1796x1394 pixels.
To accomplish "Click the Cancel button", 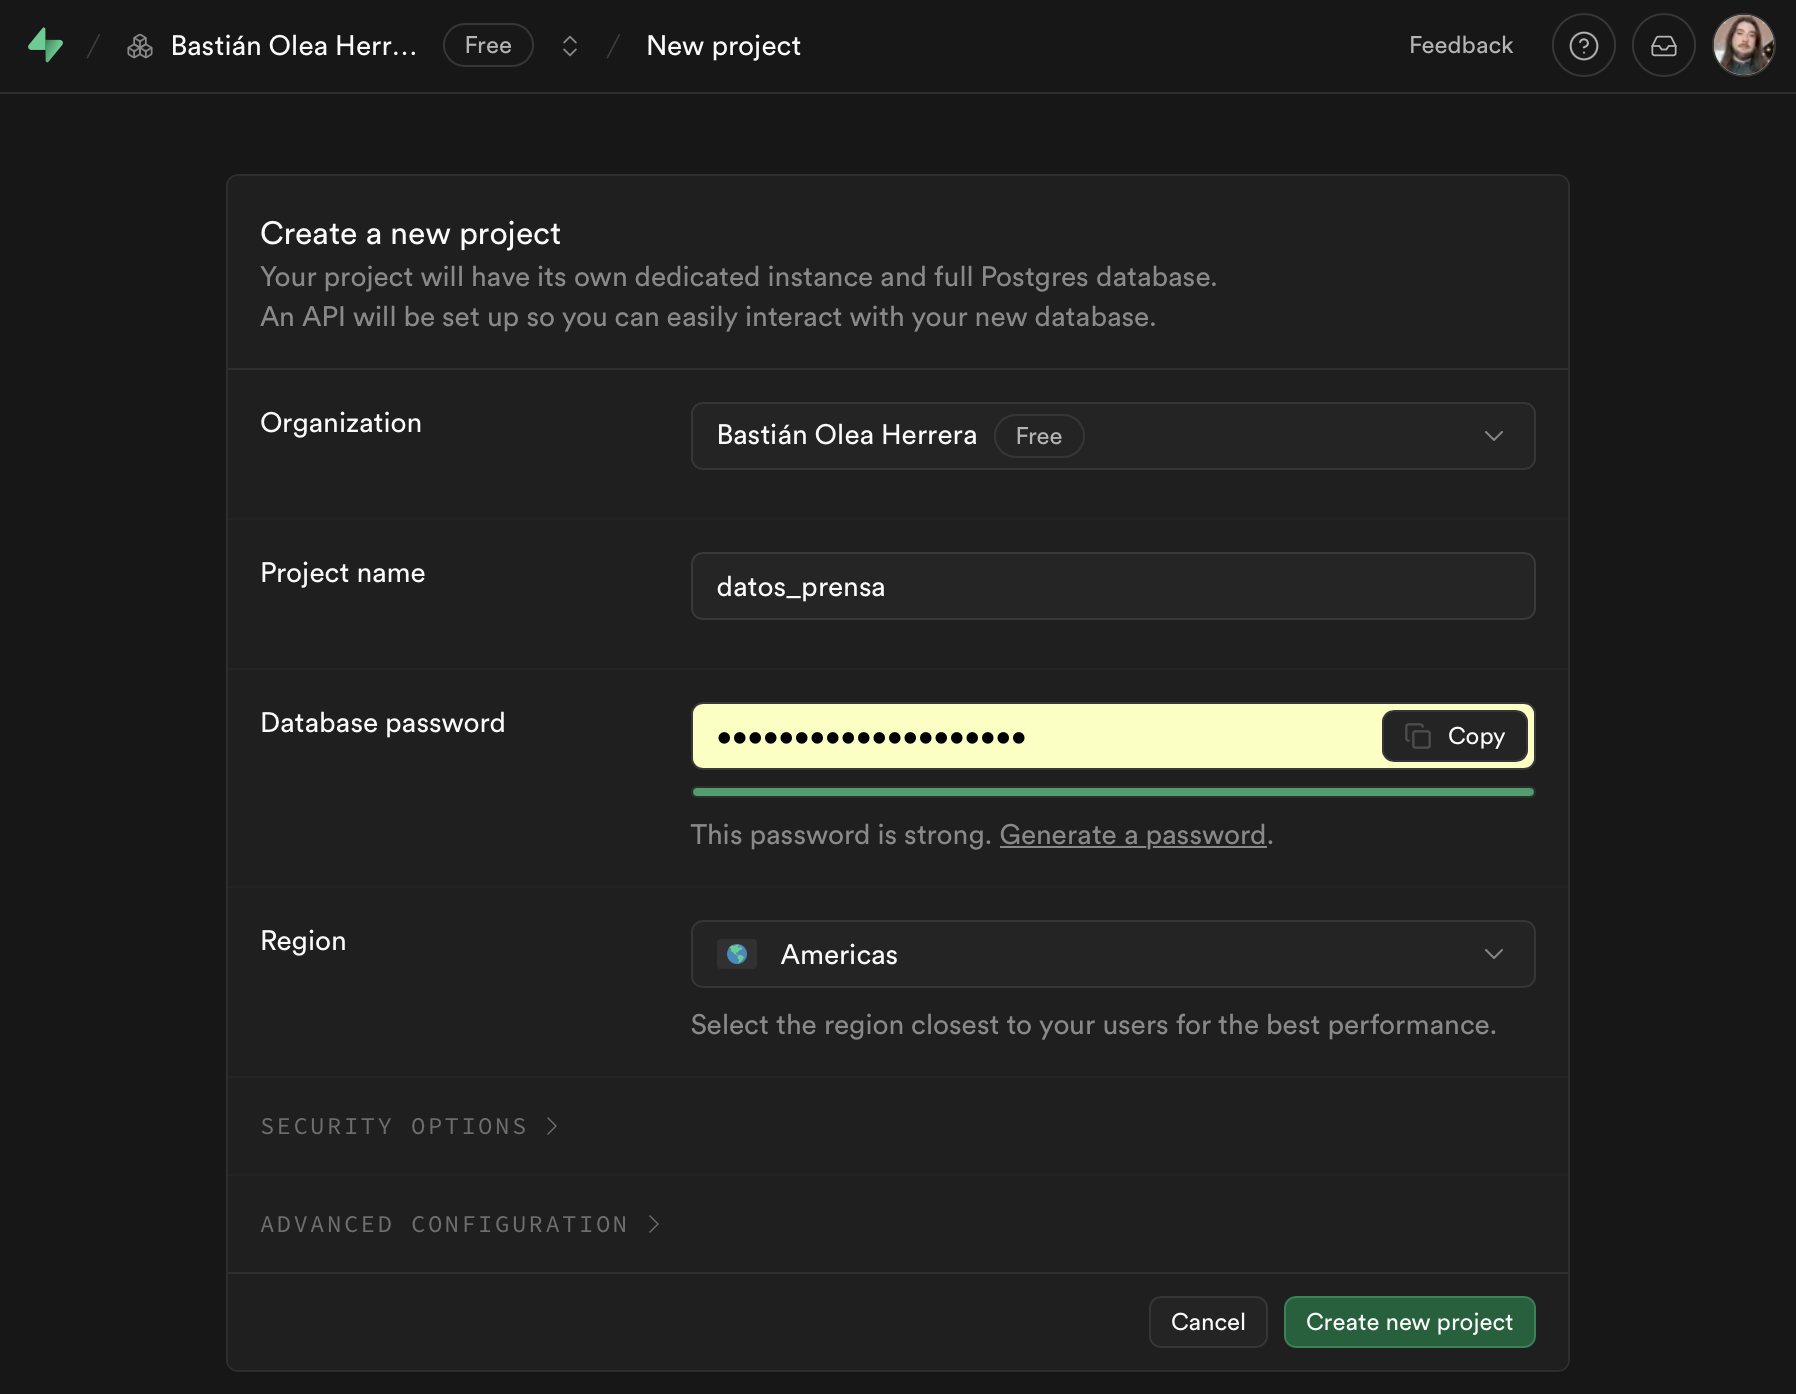I will (x=1207, y=1322).
